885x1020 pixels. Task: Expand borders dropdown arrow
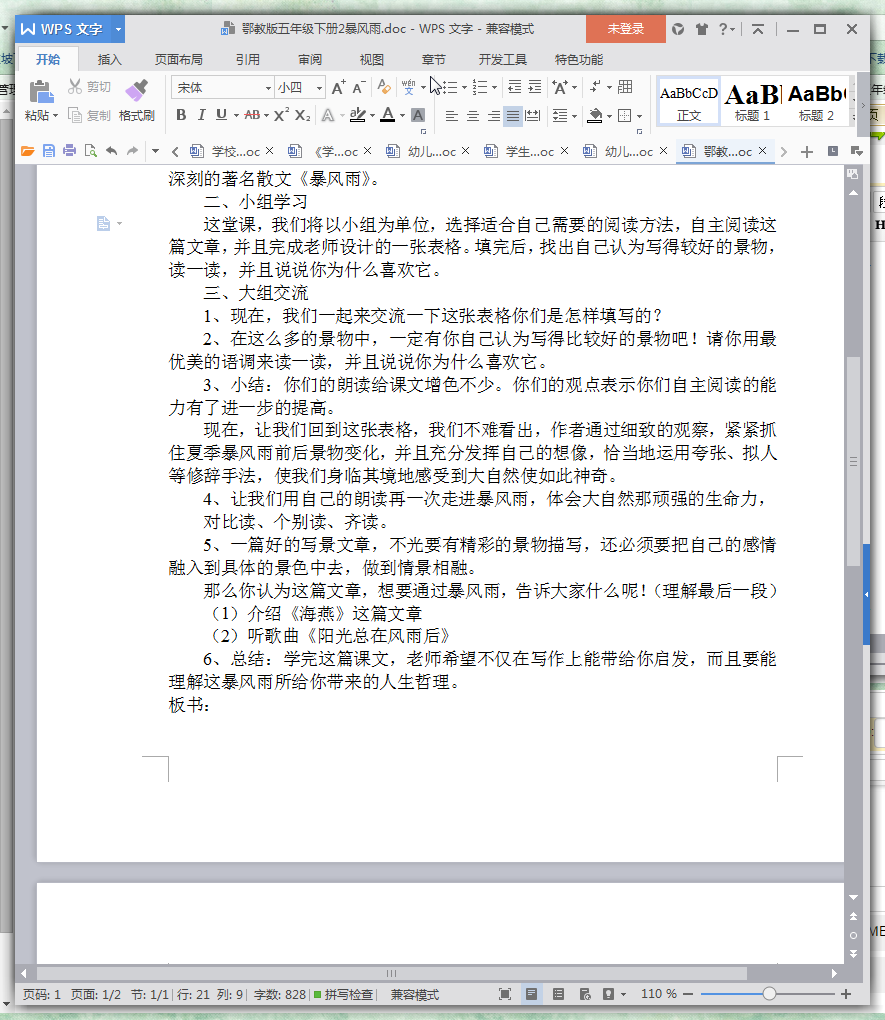point(640,116)
